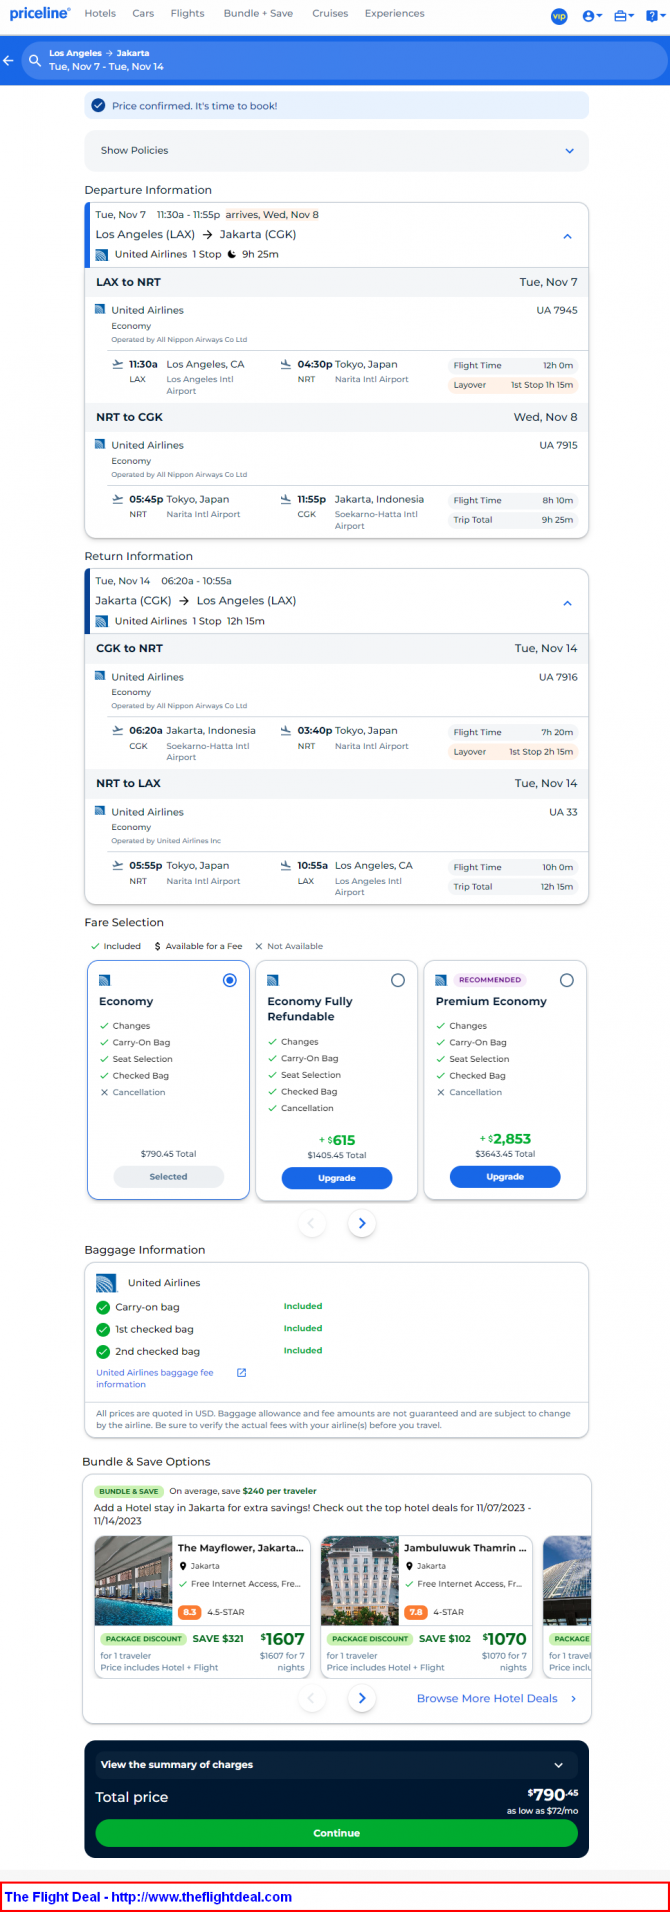Click the RECOMMENDED badge on Premium Economy

(x=490, y=980)
